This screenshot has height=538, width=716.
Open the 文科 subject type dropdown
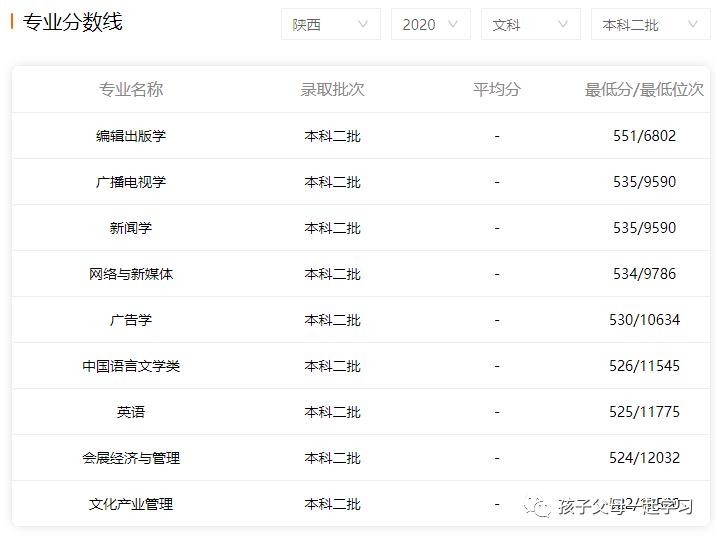point(530,25)
